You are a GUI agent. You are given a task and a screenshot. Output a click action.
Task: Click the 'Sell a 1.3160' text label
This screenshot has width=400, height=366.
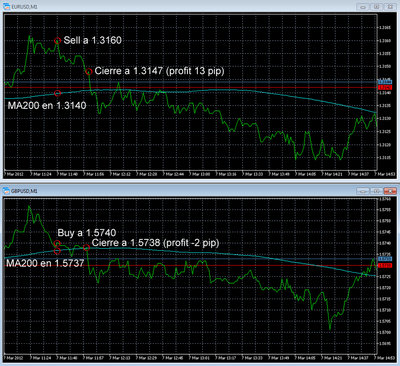[x=92, y=40]
